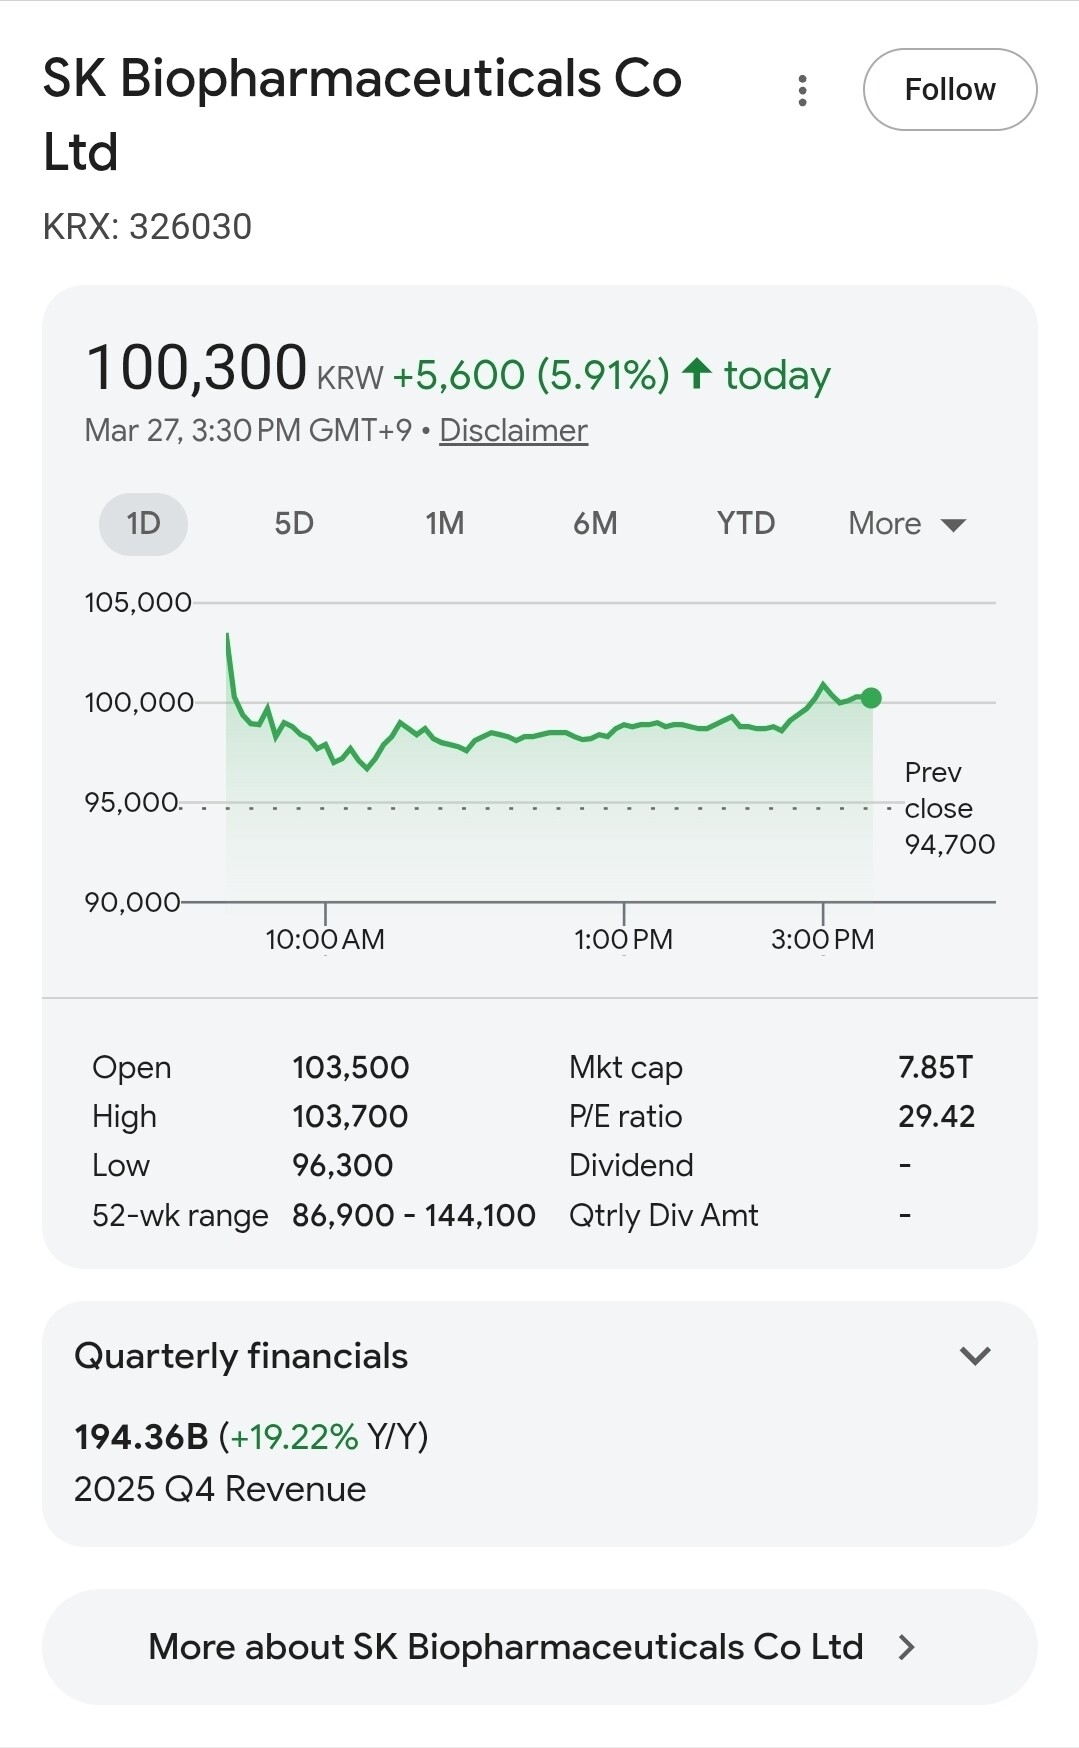The image size is (1079, 1748).
Task: Click the green up arrow icon
Action: (697, 374)
